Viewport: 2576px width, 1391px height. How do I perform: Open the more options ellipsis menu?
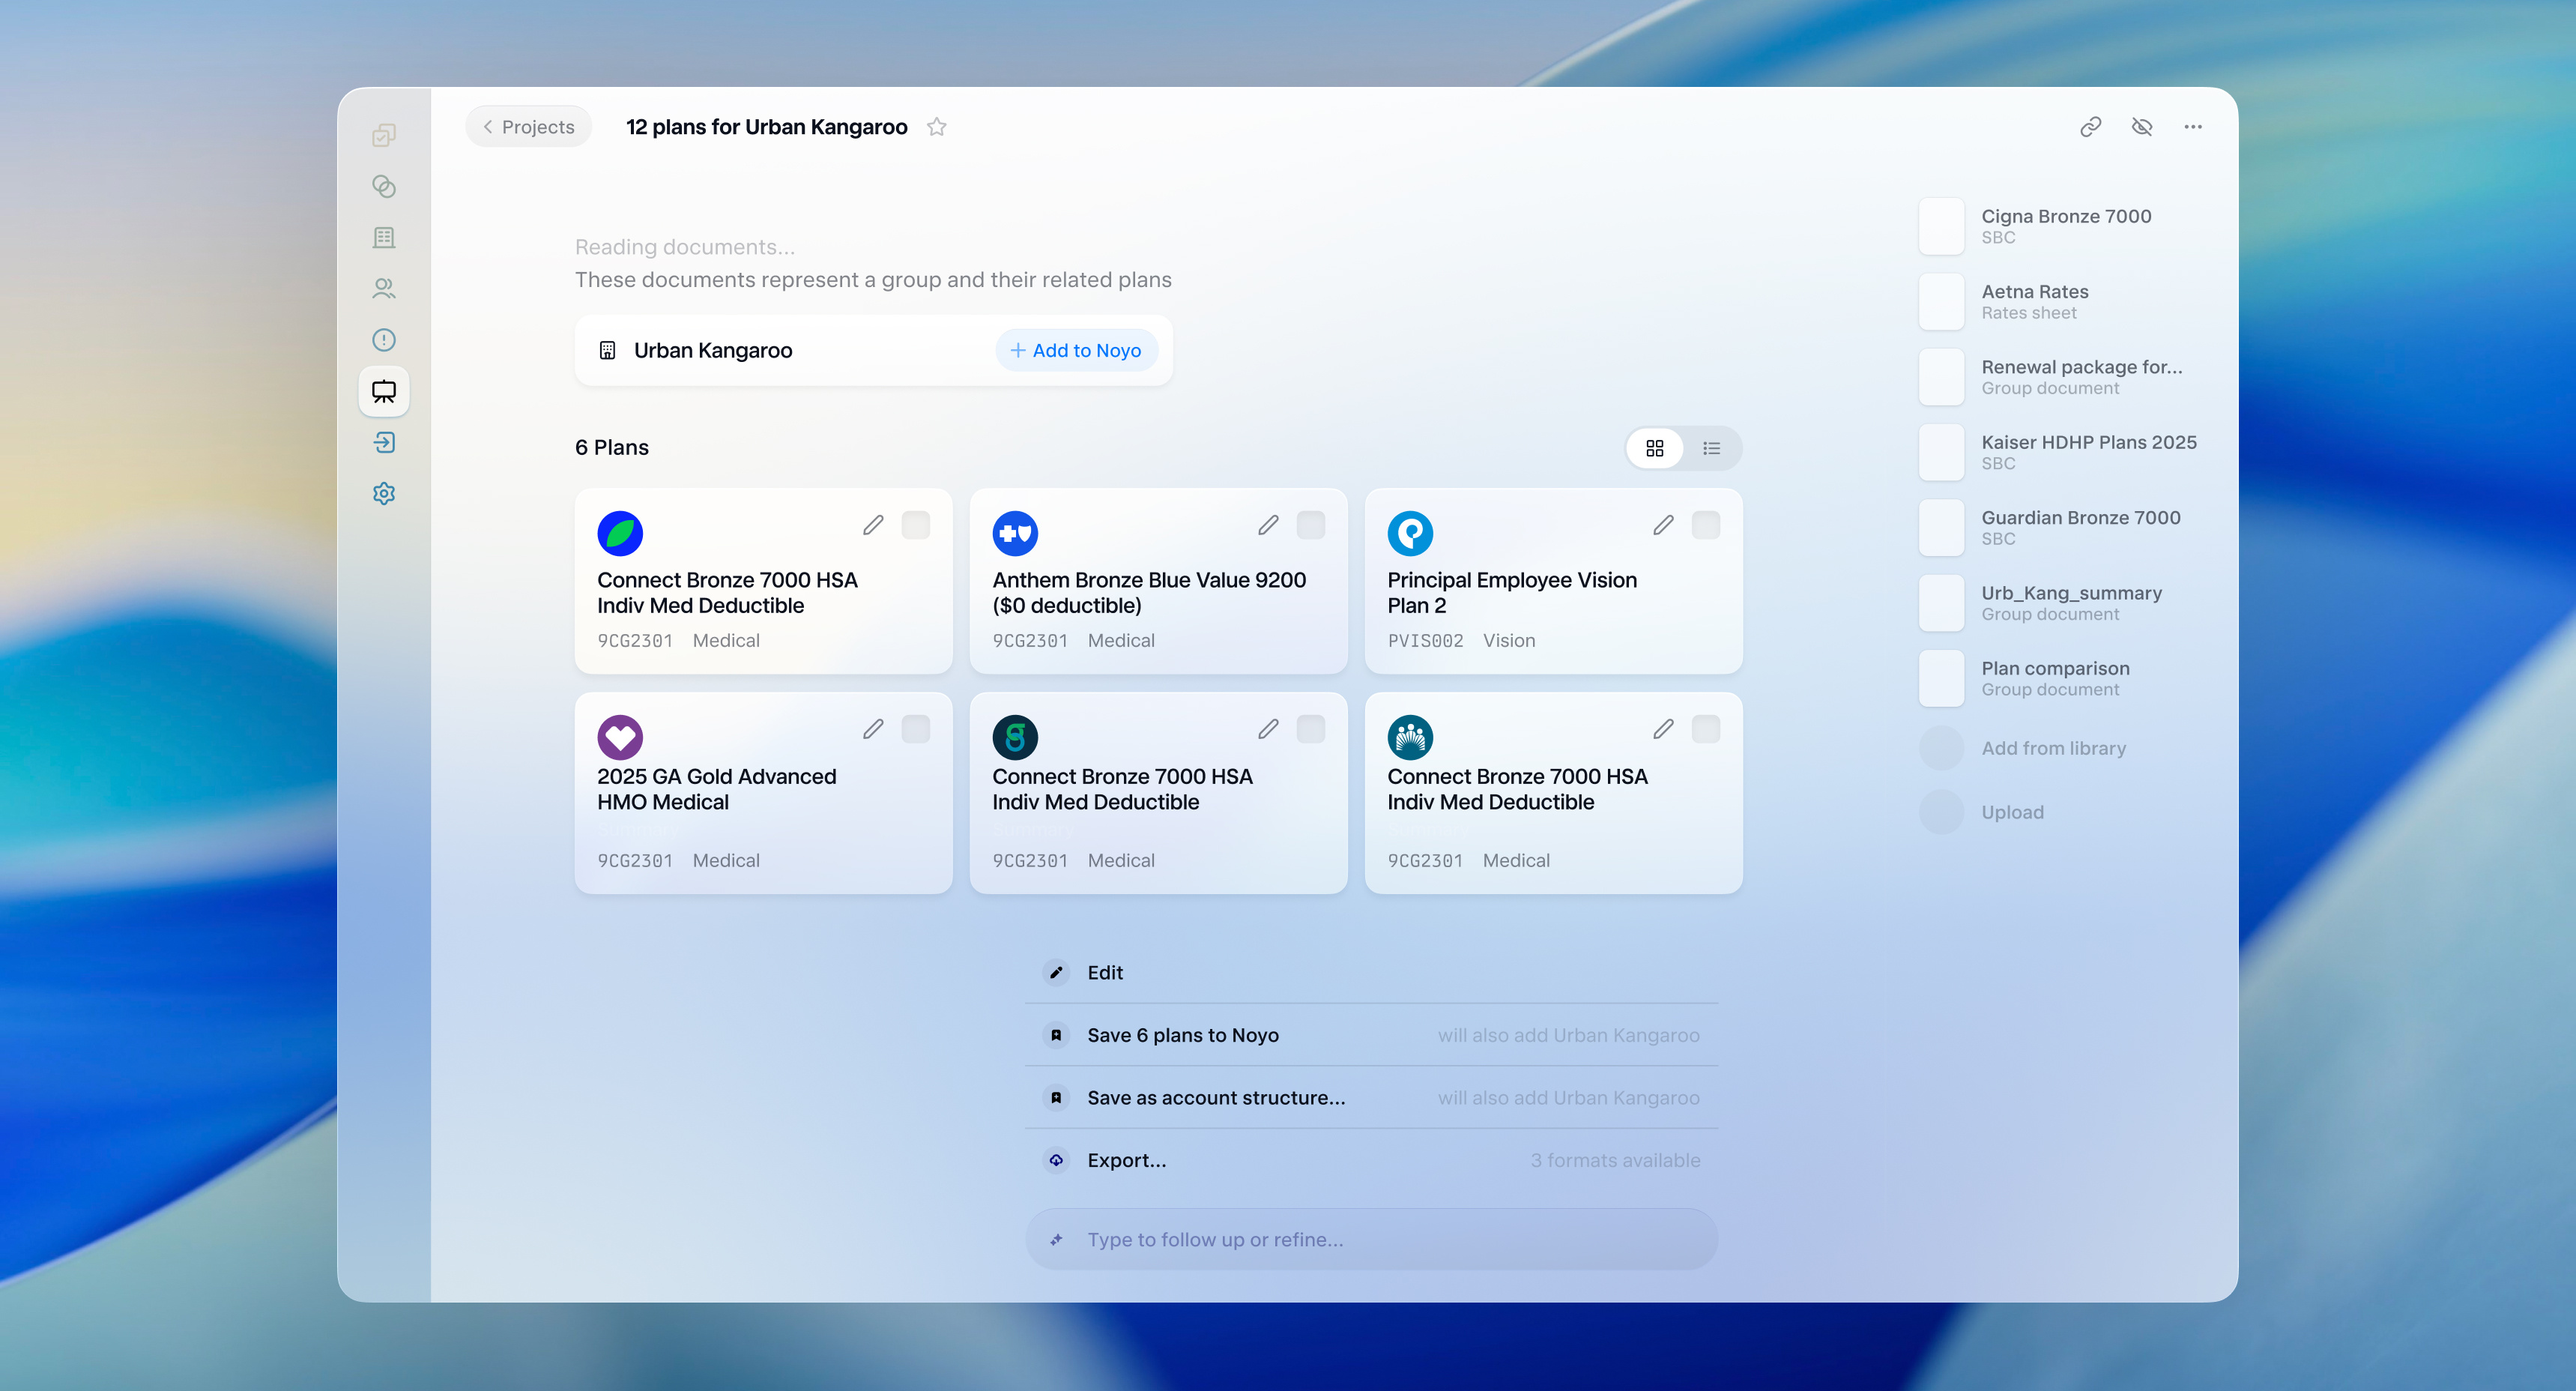coord(2193,126)
